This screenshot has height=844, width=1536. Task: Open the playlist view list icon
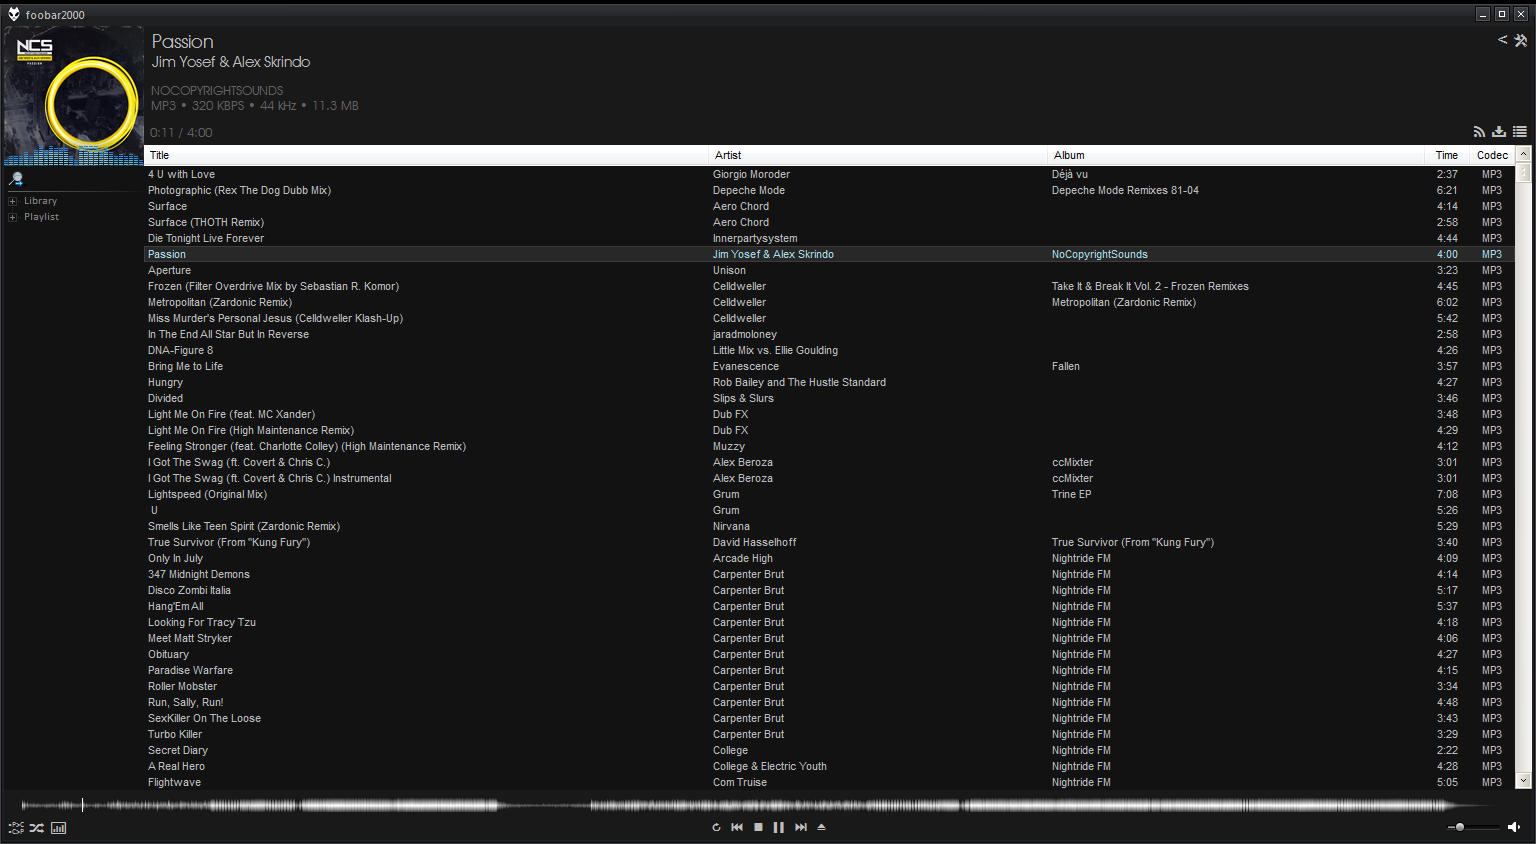(1520, 132)
